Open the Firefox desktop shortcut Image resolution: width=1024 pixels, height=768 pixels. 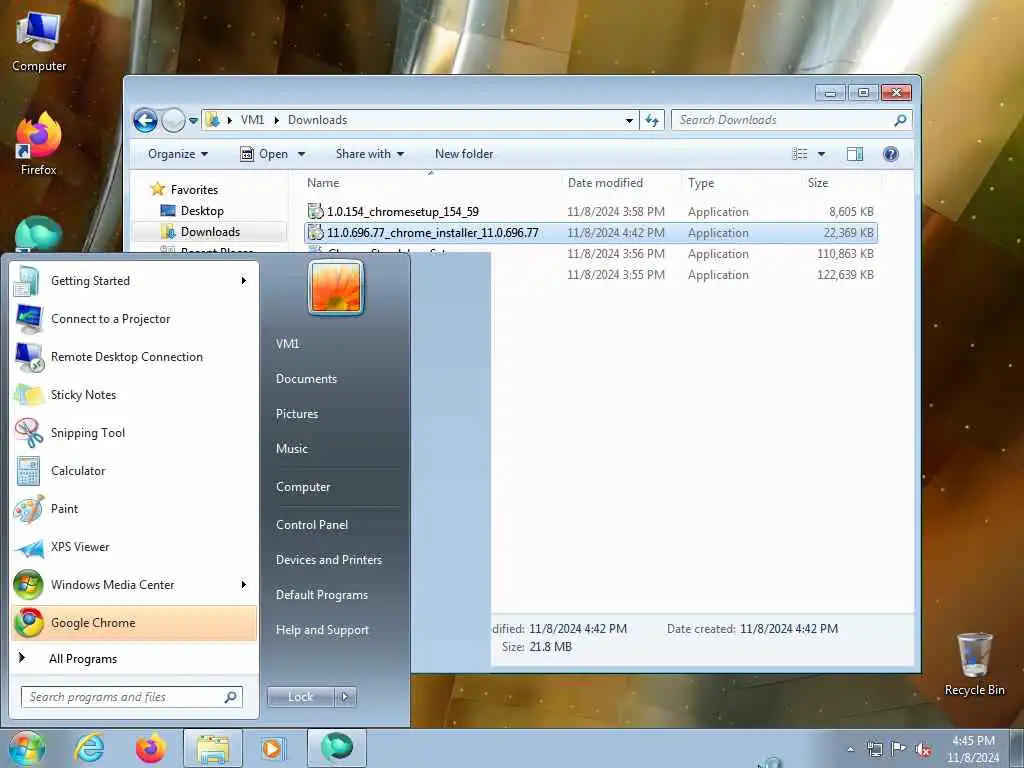point(39,145)
